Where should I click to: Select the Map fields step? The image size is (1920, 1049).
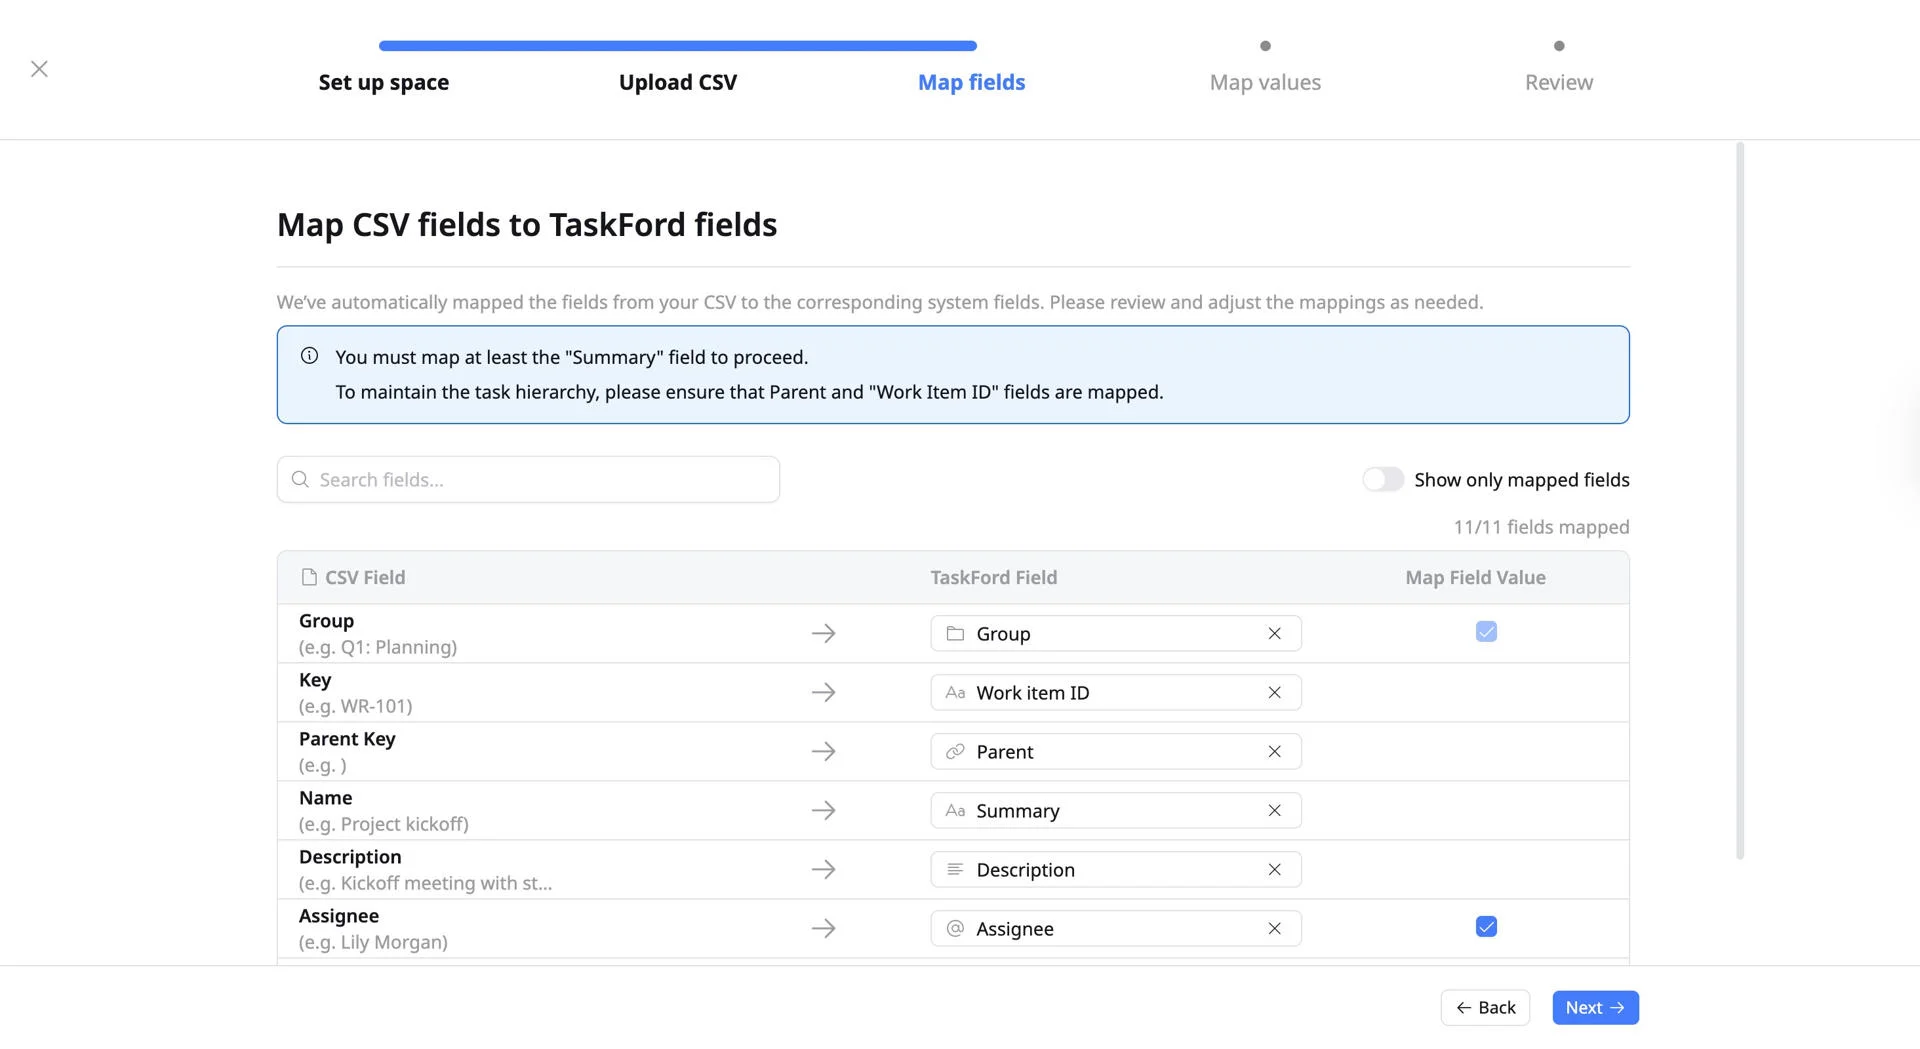(972, 83)
